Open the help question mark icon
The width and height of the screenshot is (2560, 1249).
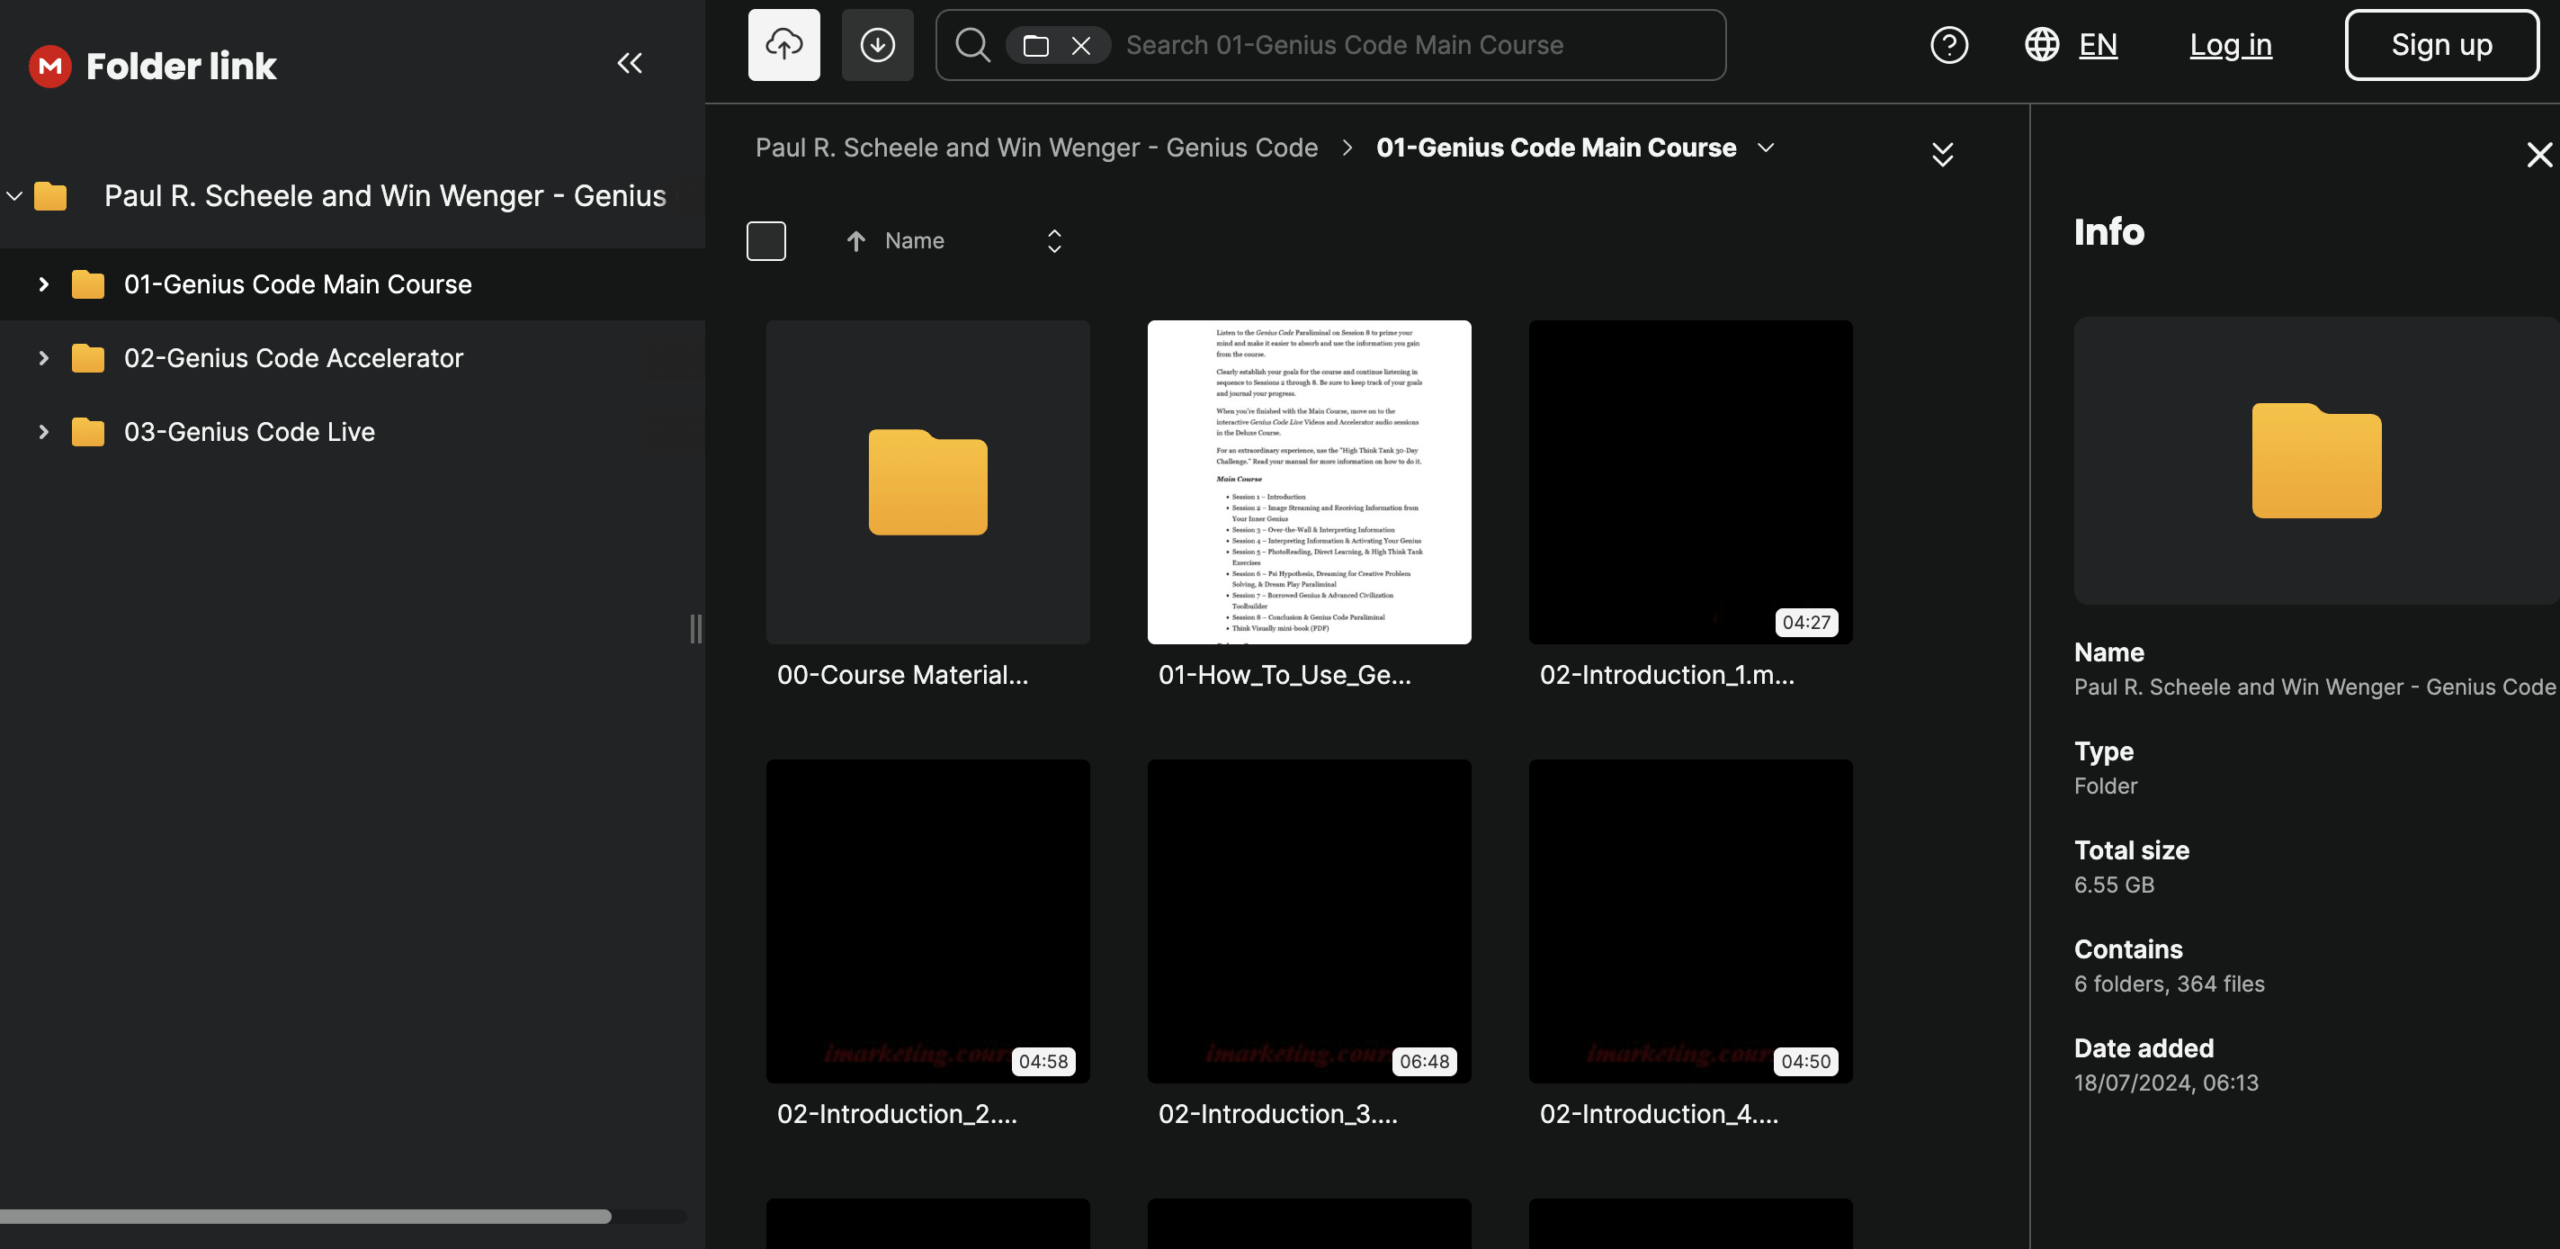tap(1949, 45)
